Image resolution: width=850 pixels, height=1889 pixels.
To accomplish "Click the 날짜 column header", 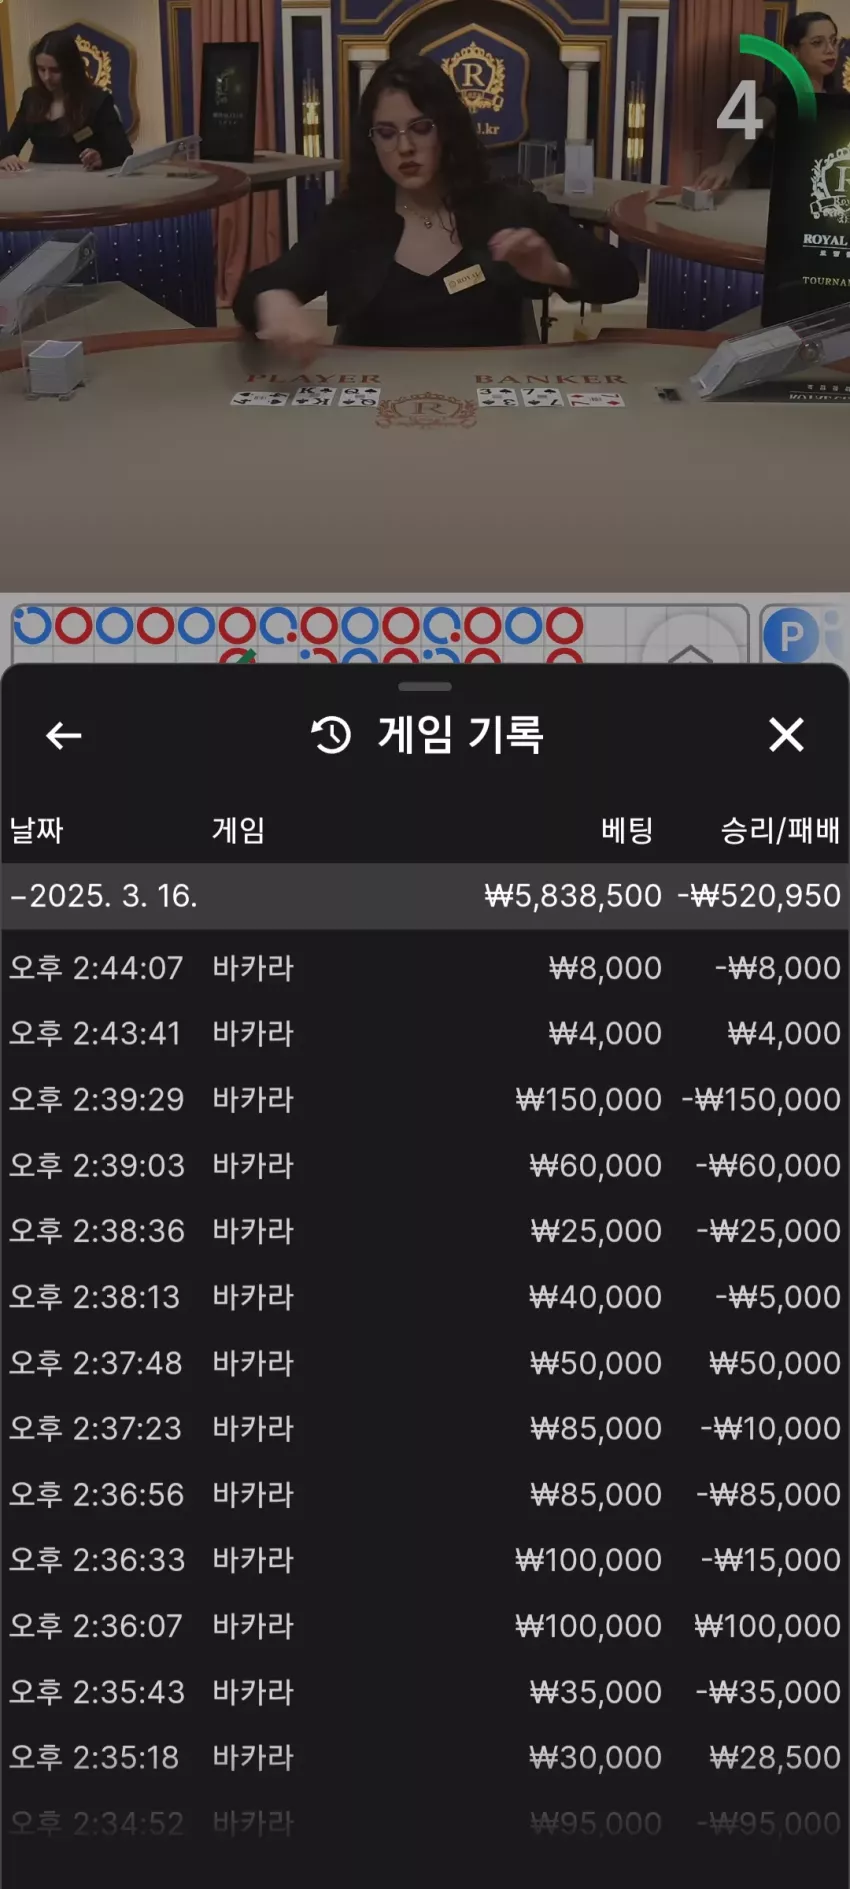I will [x=37, y=830].
